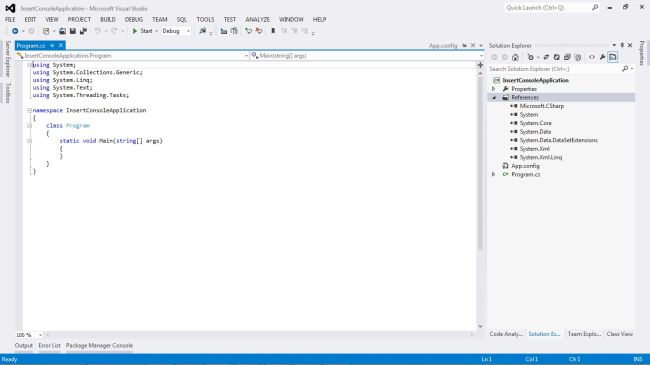
Task: Click the Save All toolbar icon
Action: (x=83, y=31)
